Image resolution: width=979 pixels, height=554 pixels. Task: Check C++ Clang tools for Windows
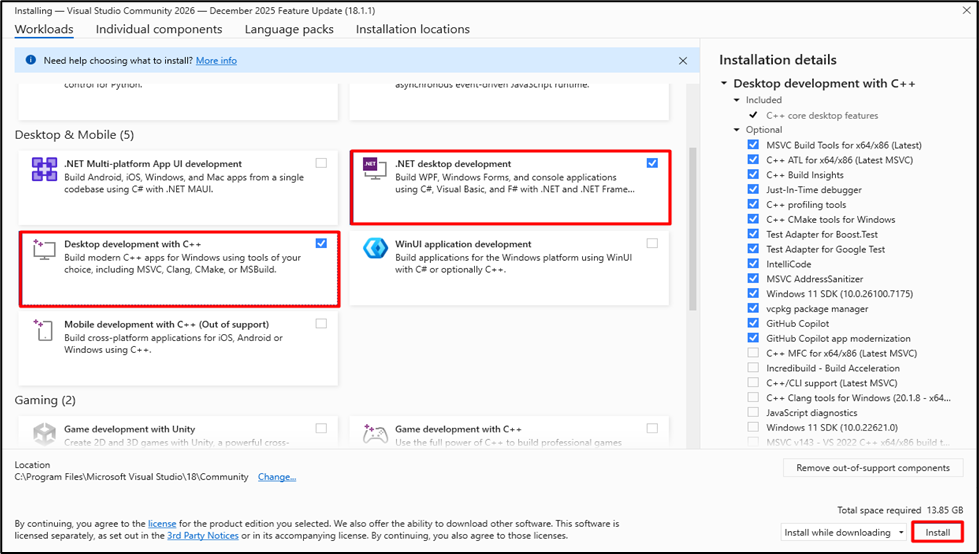pyautogui.click(x=753, y=397)
